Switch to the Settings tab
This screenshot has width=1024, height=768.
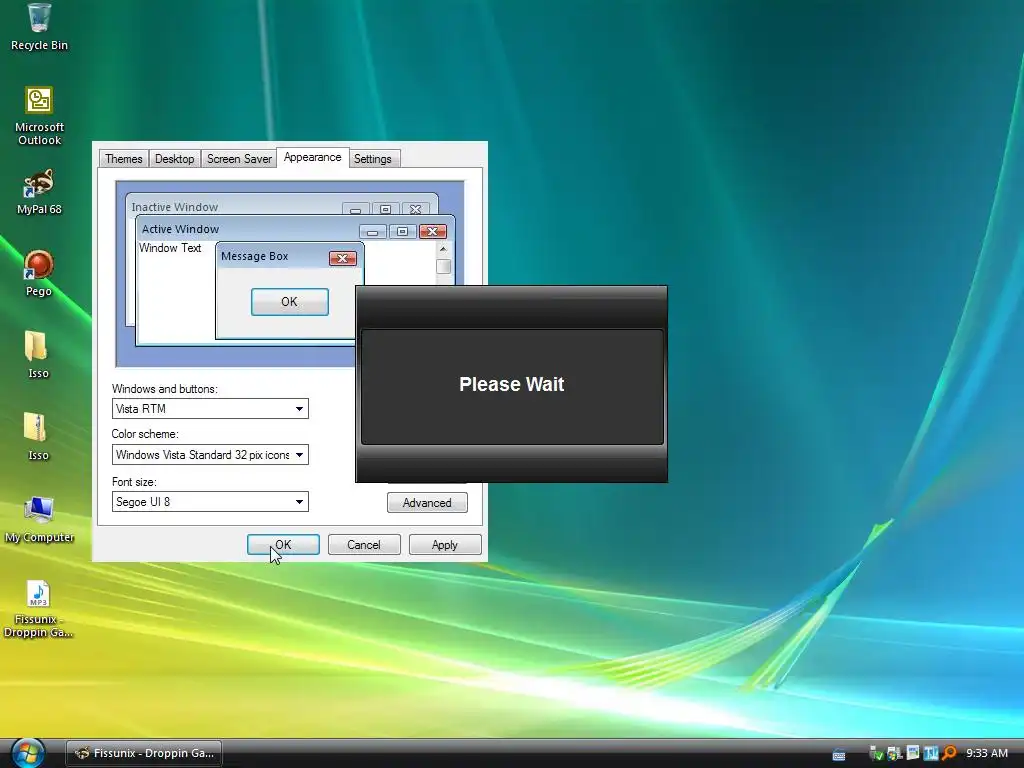(x=373, y=159)
